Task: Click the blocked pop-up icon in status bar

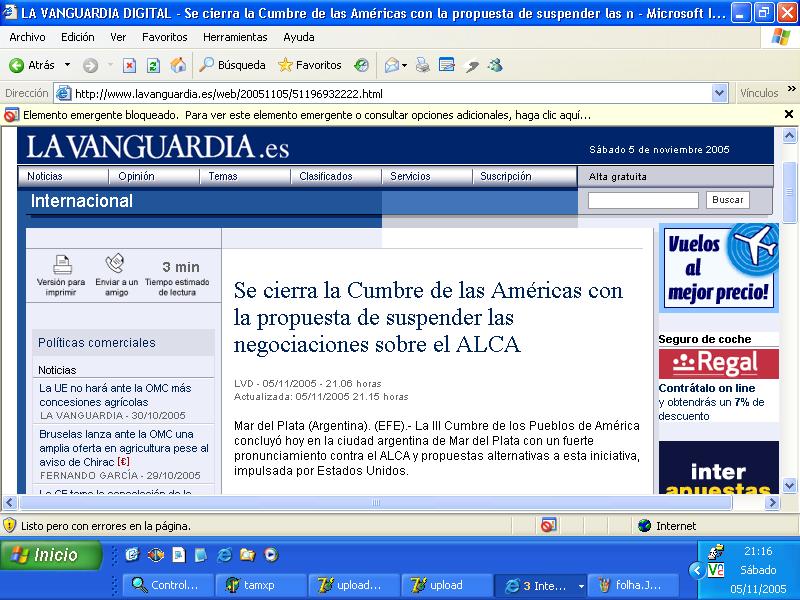Action: click(548, 525)
